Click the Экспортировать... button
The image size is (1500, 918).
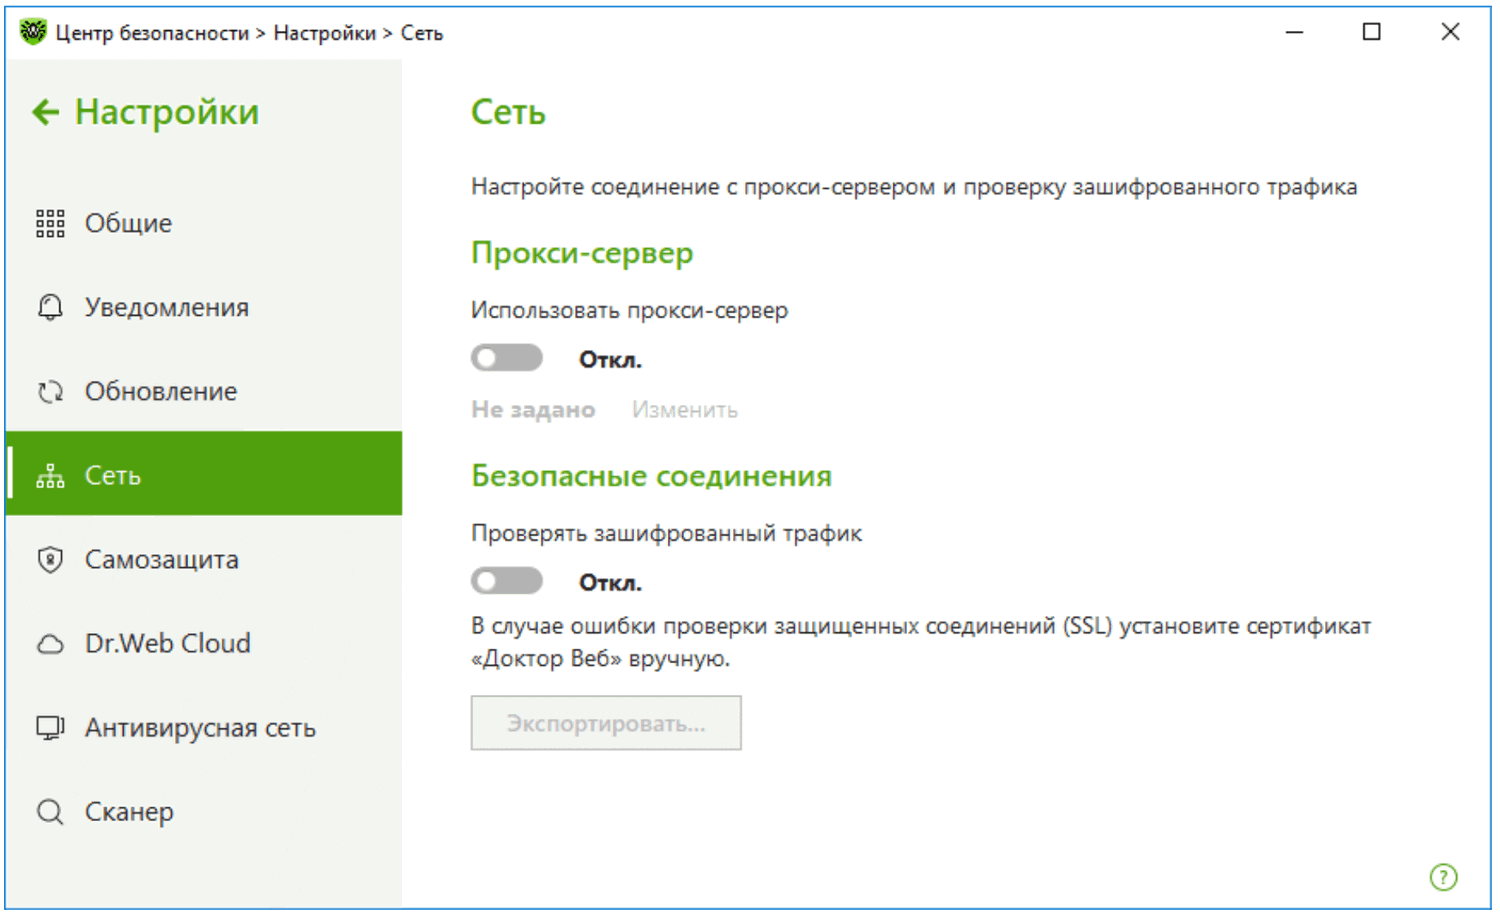pos(606,723)
